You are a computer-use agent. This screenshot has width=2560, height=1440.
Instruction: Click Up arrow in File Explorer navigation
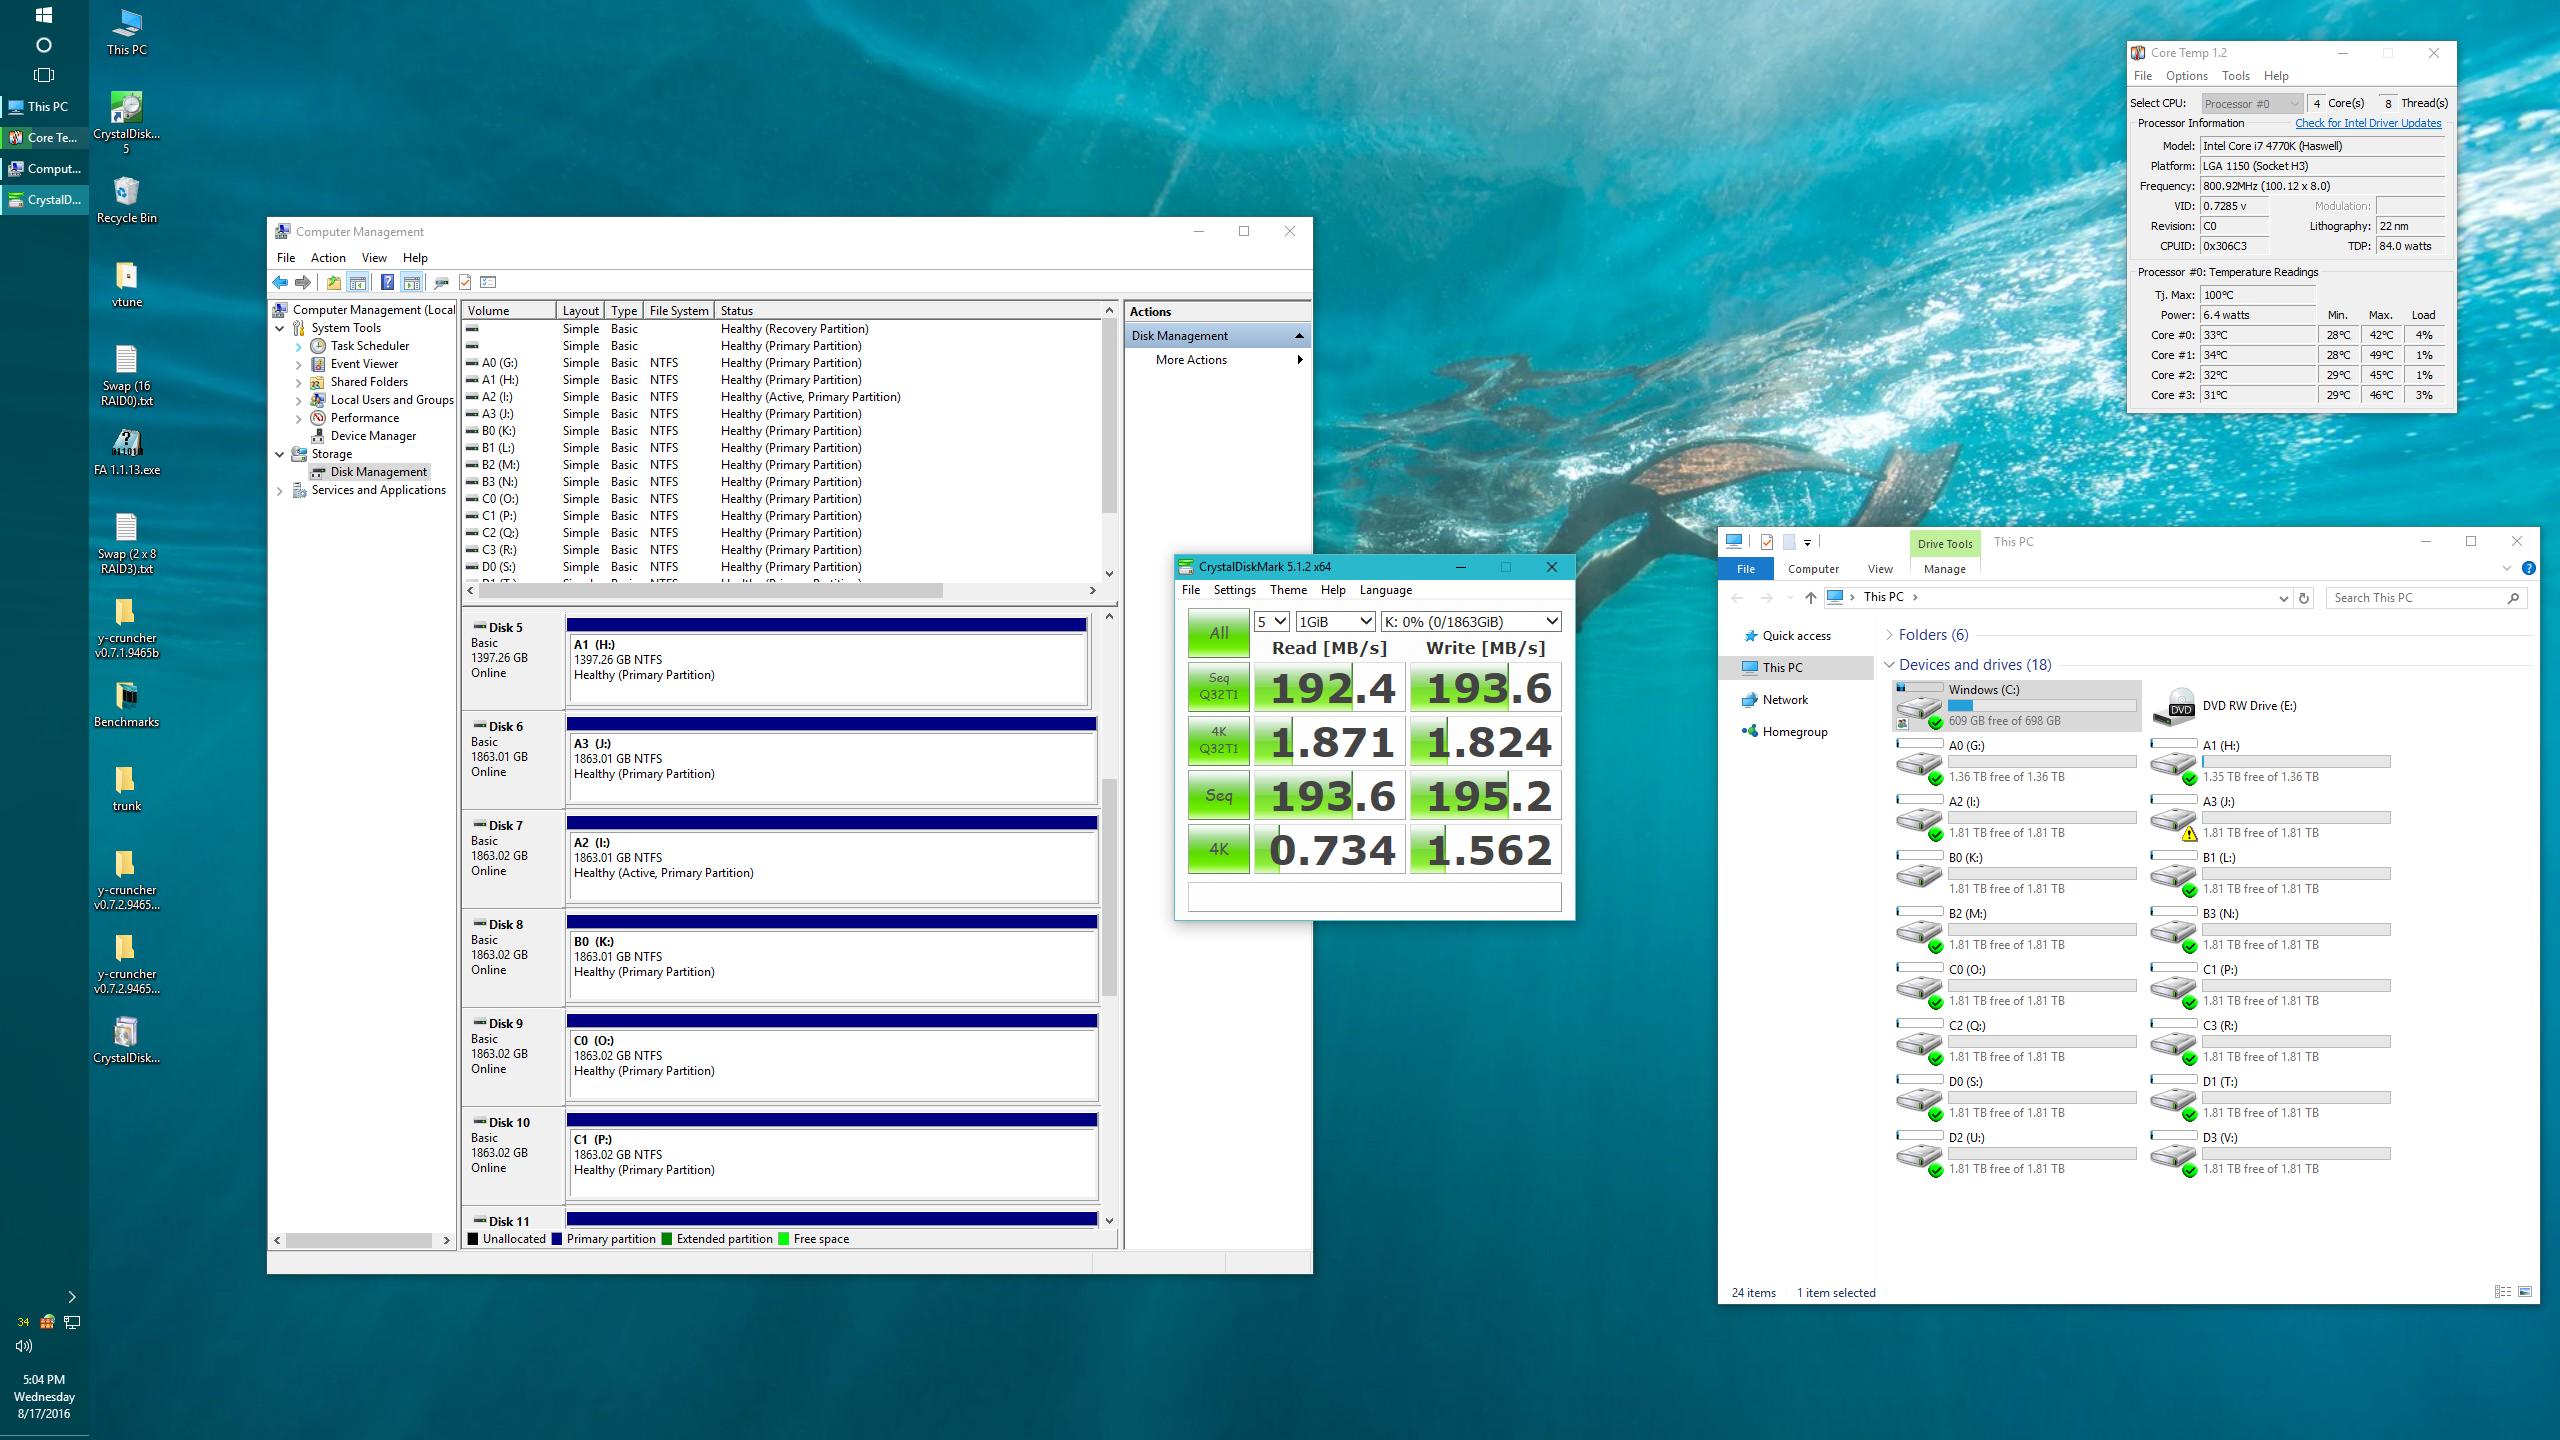point(1810,598)
